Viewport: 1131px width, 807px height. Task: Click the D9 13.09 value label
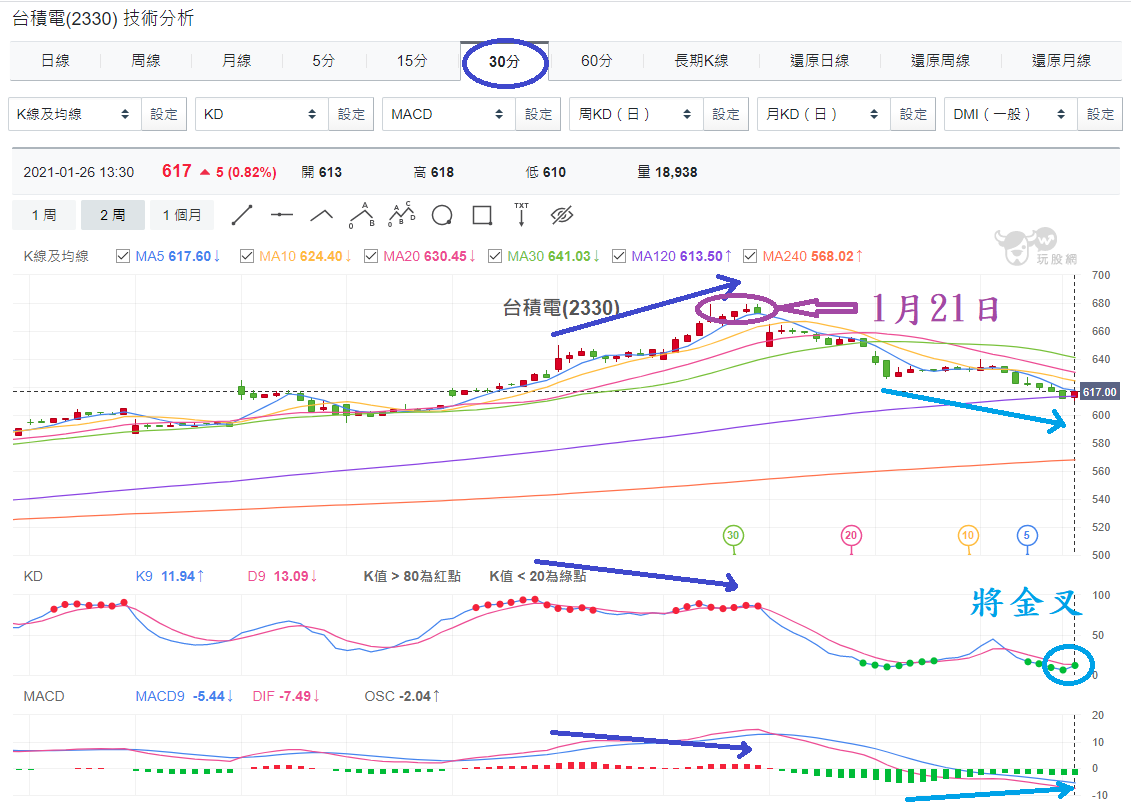[283, 576]
